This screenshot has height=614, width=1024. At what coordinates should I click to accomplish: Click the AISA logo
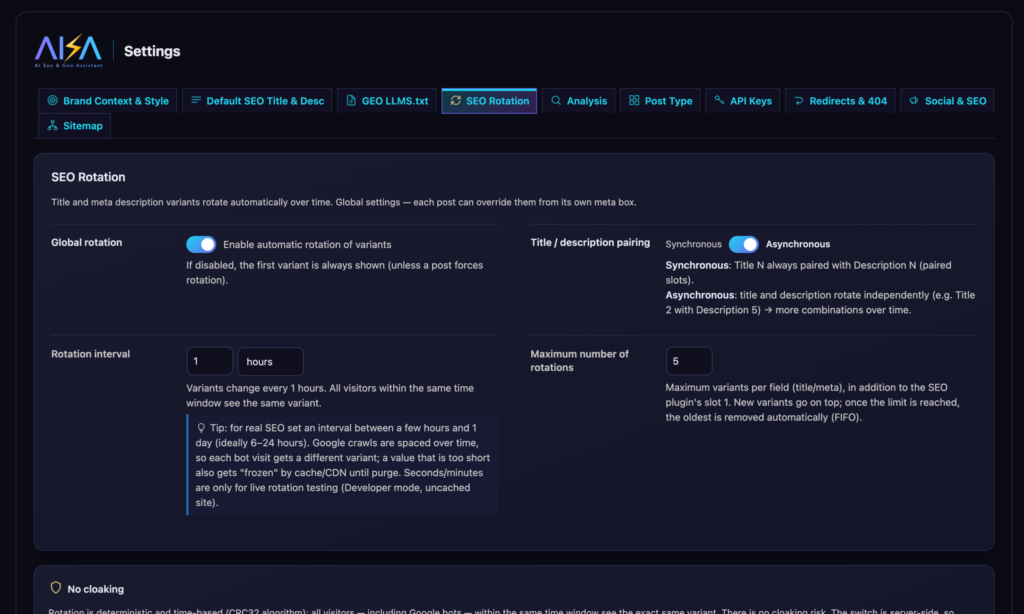(x=69, y=51)
